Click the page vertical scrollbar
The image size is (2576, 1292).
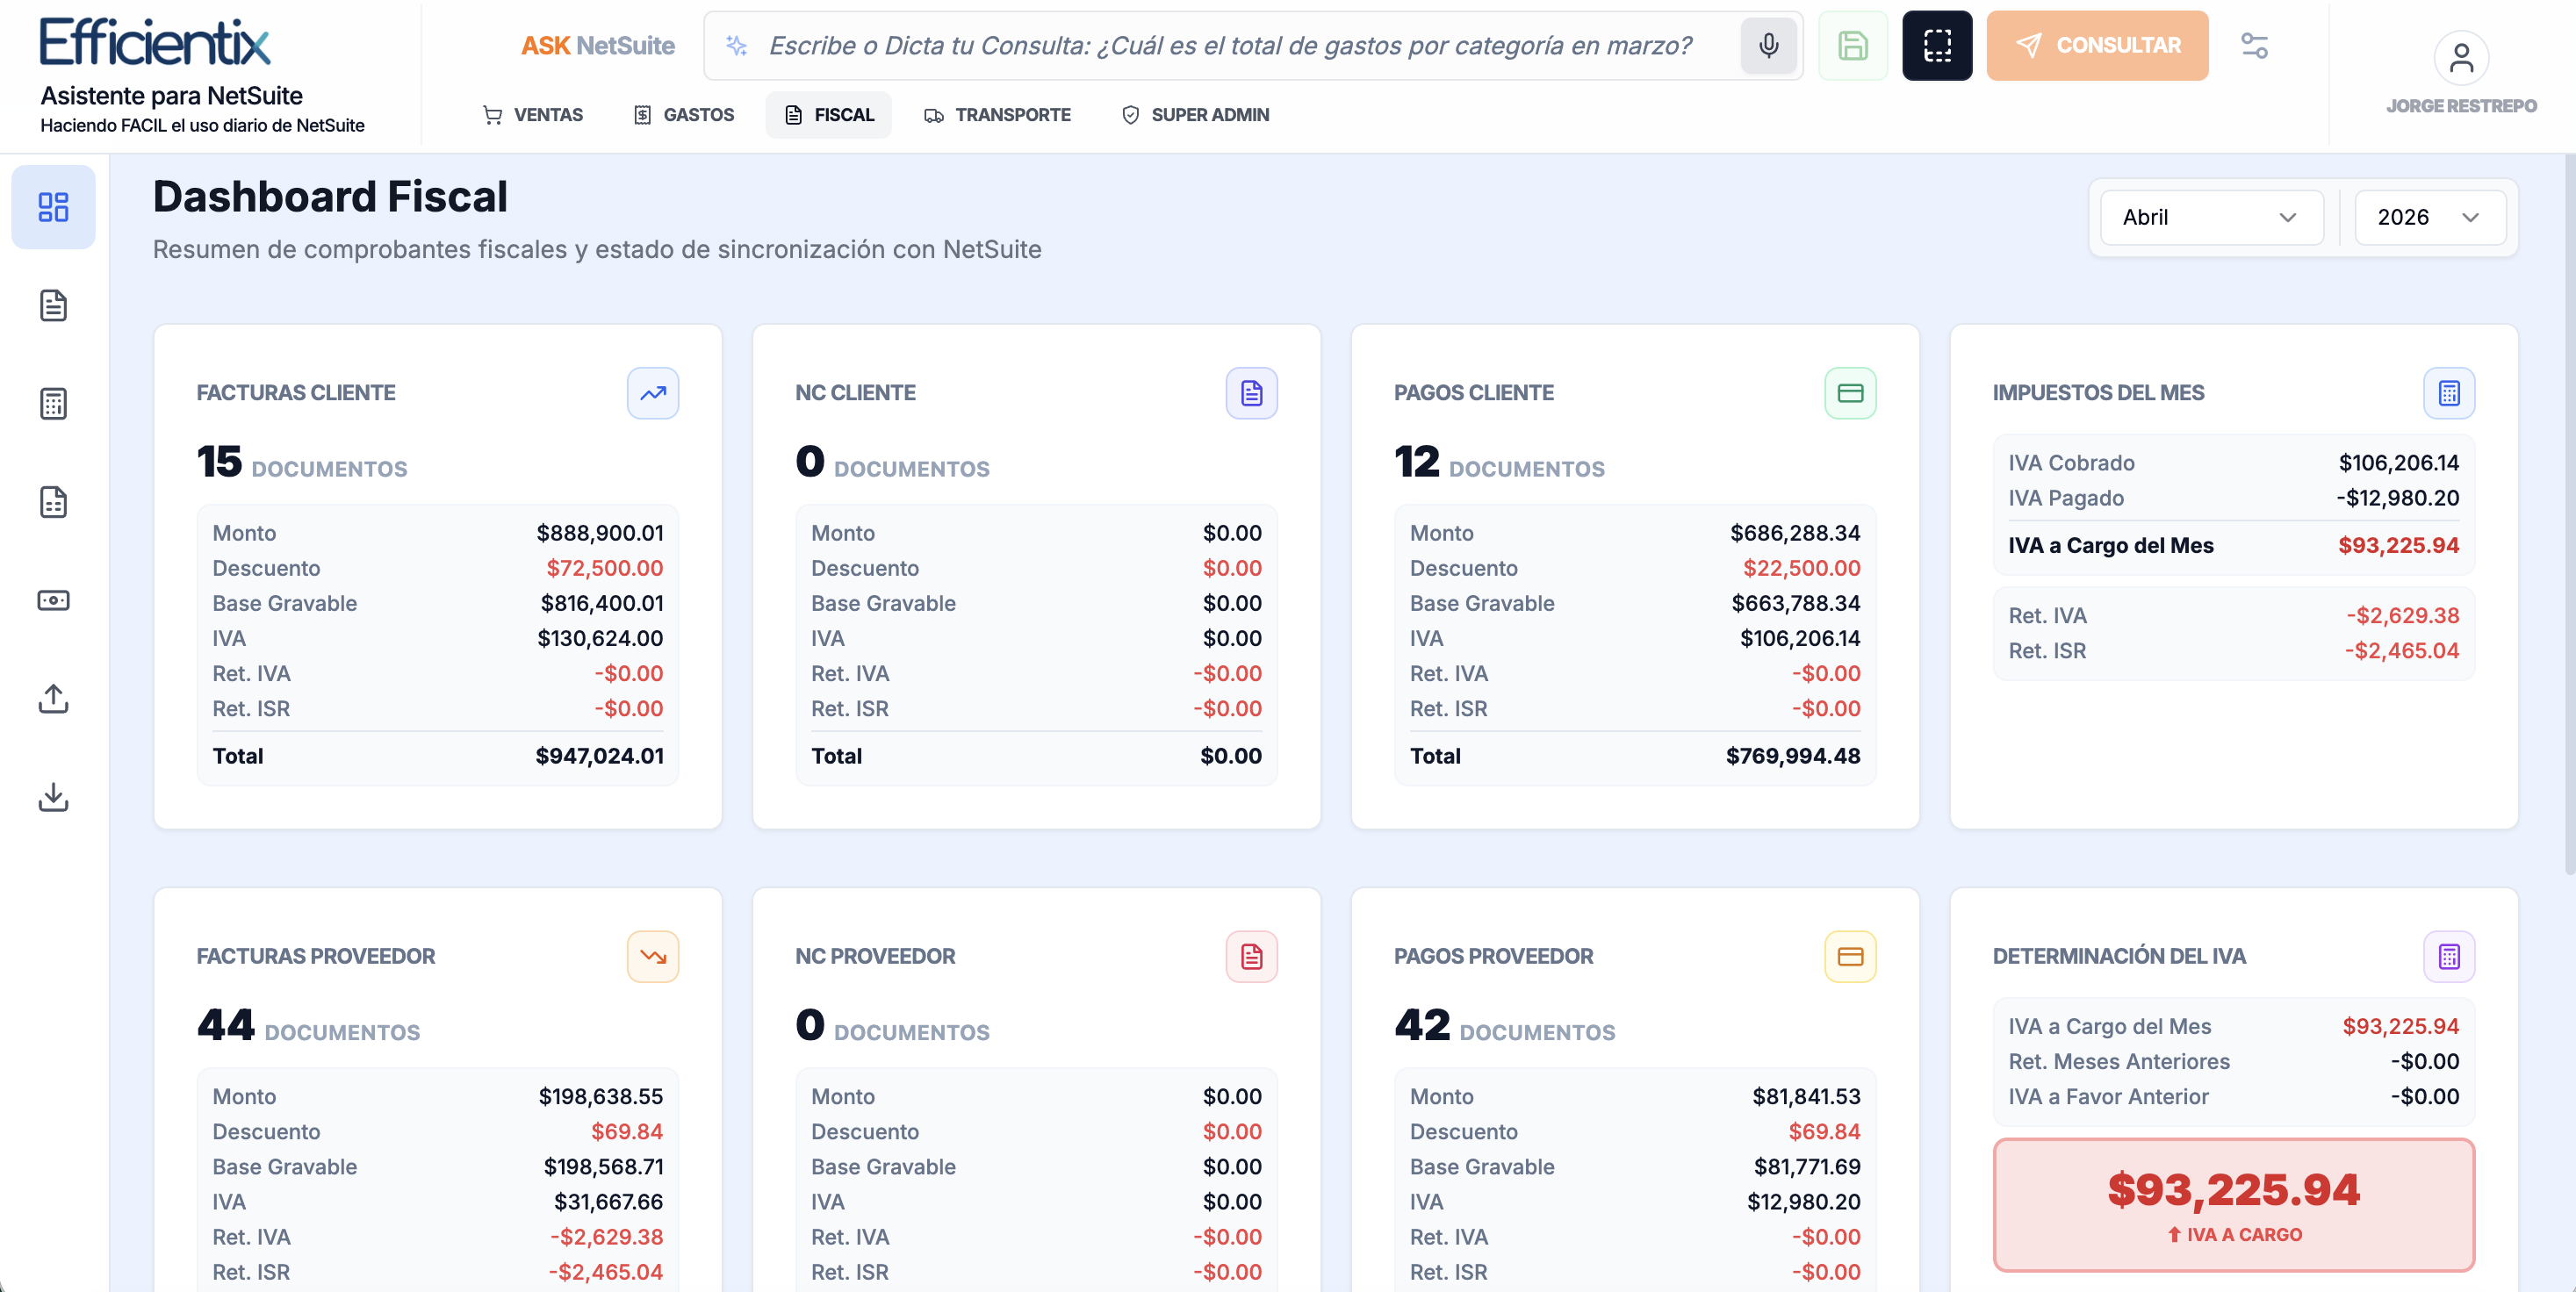coord(2569,515)
